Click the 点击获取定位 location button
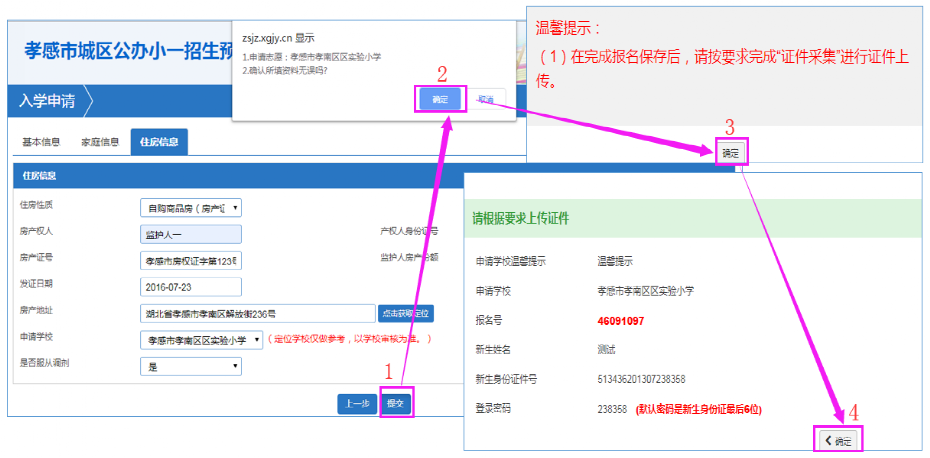Screen dimensions: 930x458 (x=406, y=314)
